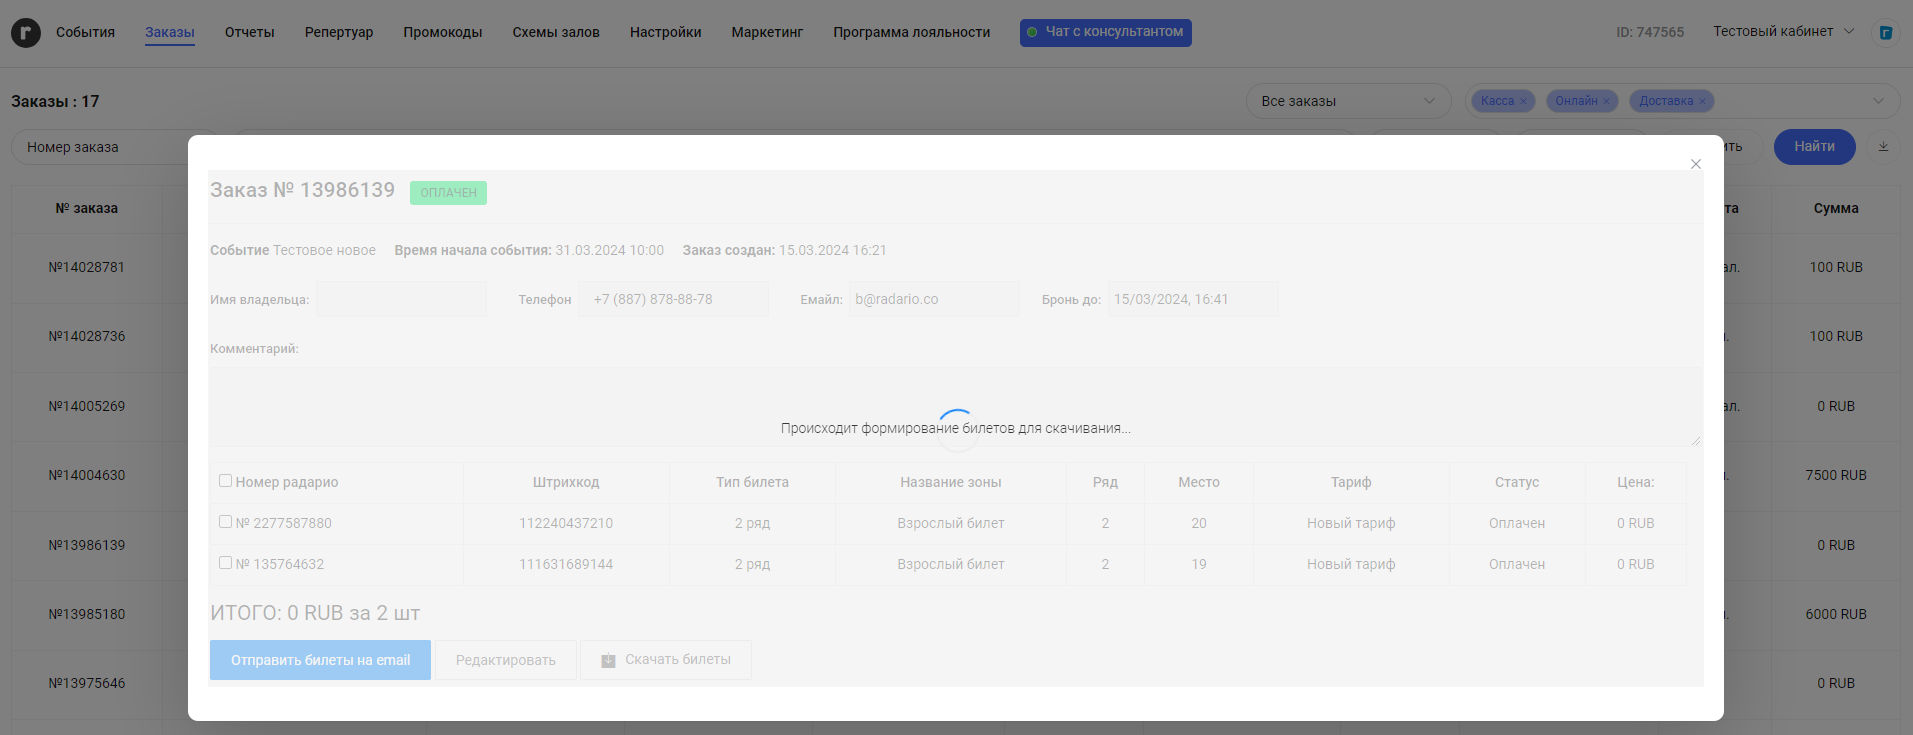Go to Отчеты section
The width and height of the screenshot is (1913, 735).
click(x=250, y=32)
